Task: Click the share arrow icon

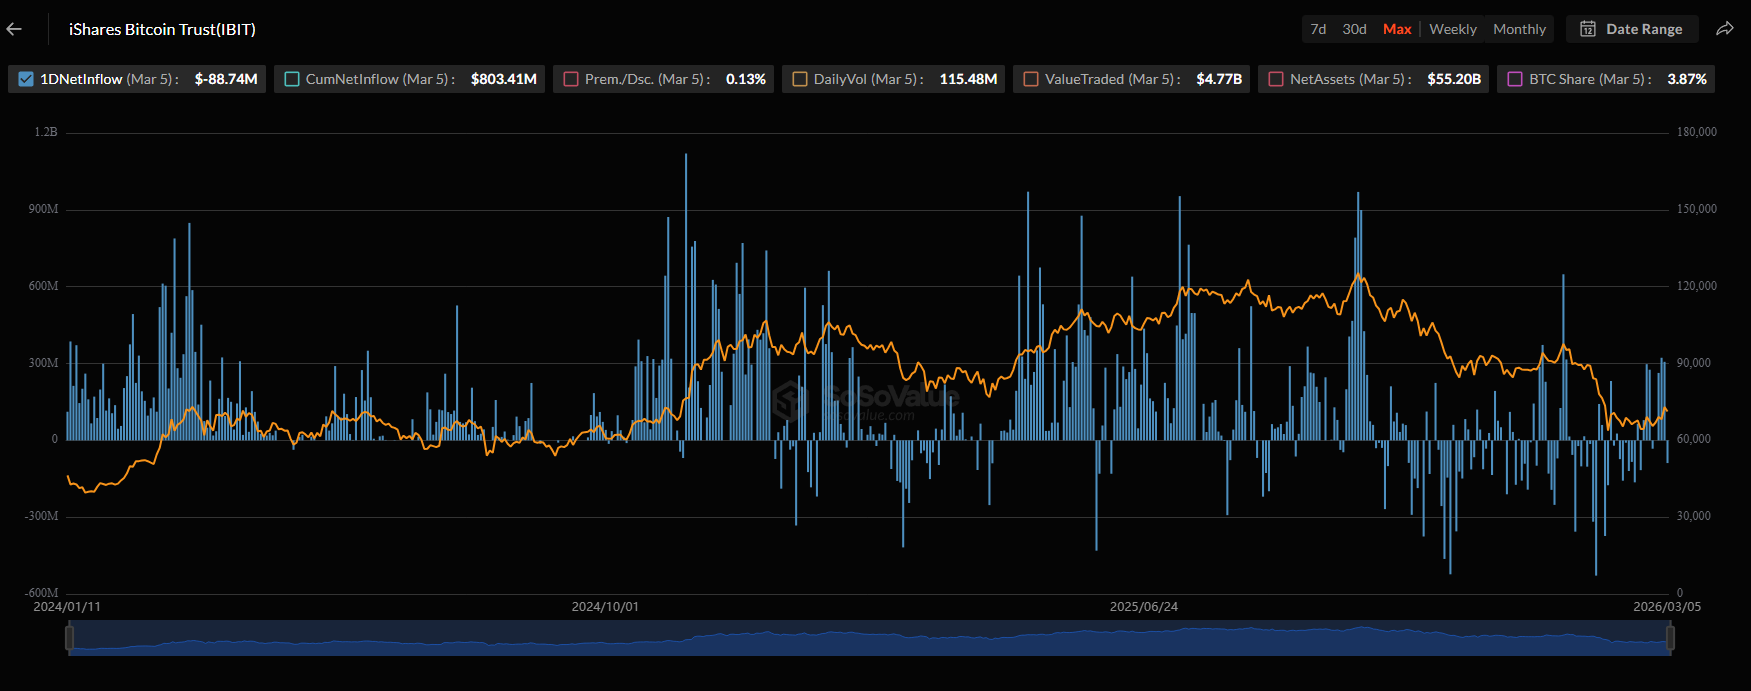Action: click(1725, 29)
